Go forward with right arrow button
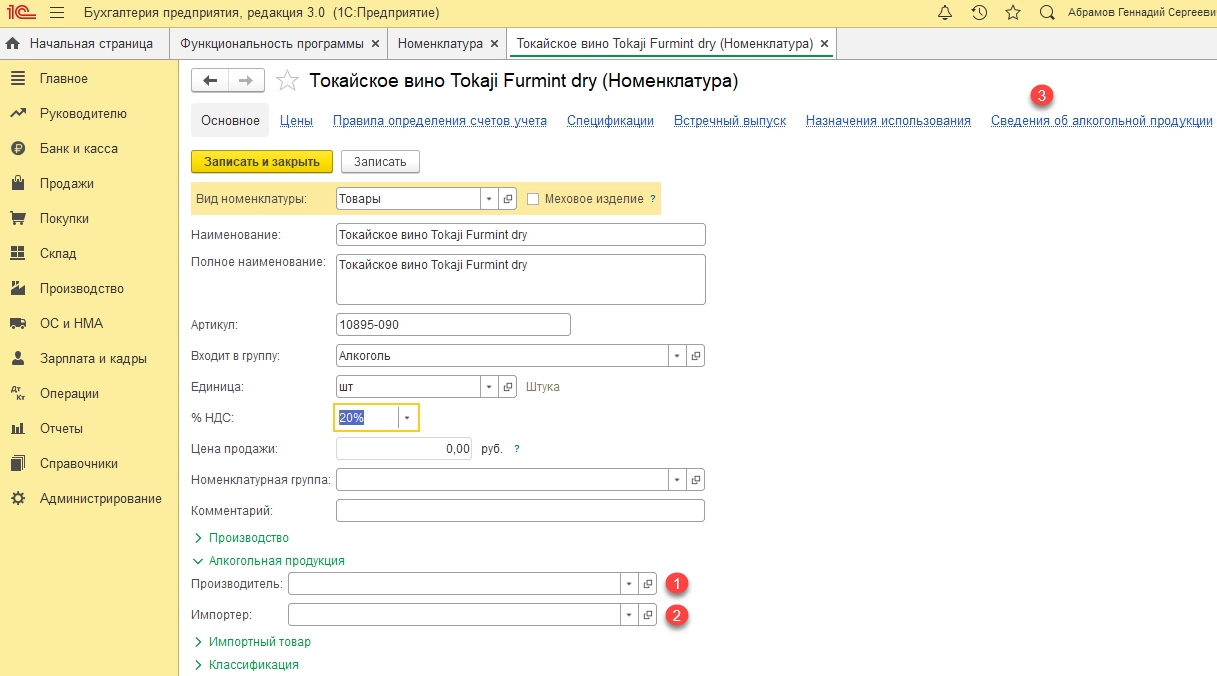 click(246, 81)
